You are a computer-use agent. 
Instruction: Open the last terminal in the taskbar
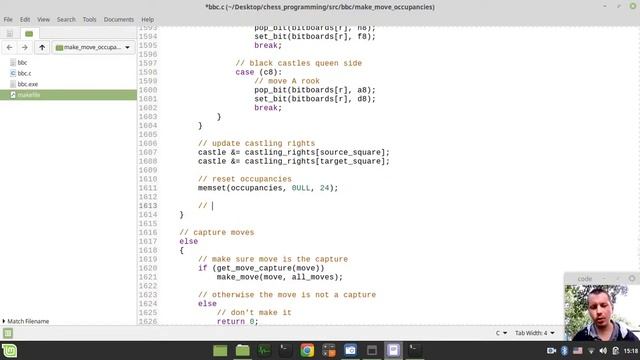(415, 351)
